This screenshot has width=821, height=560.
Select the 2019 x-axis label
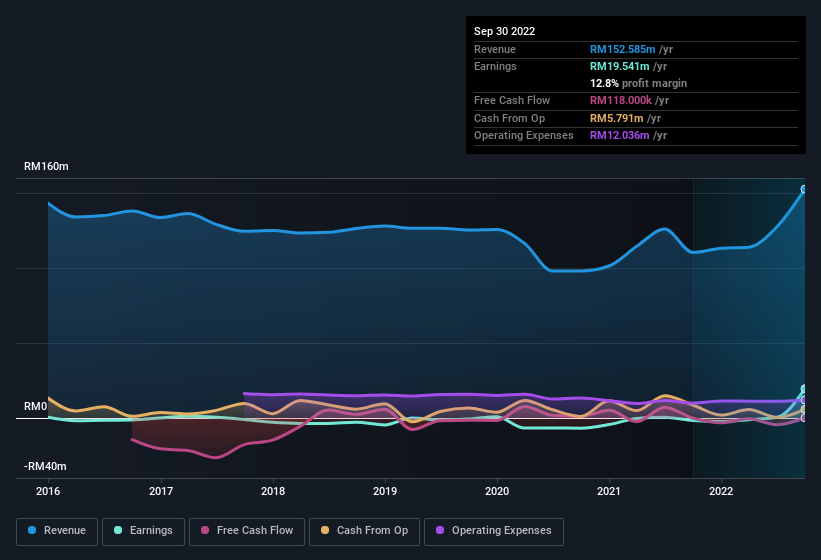coord(385,491)
